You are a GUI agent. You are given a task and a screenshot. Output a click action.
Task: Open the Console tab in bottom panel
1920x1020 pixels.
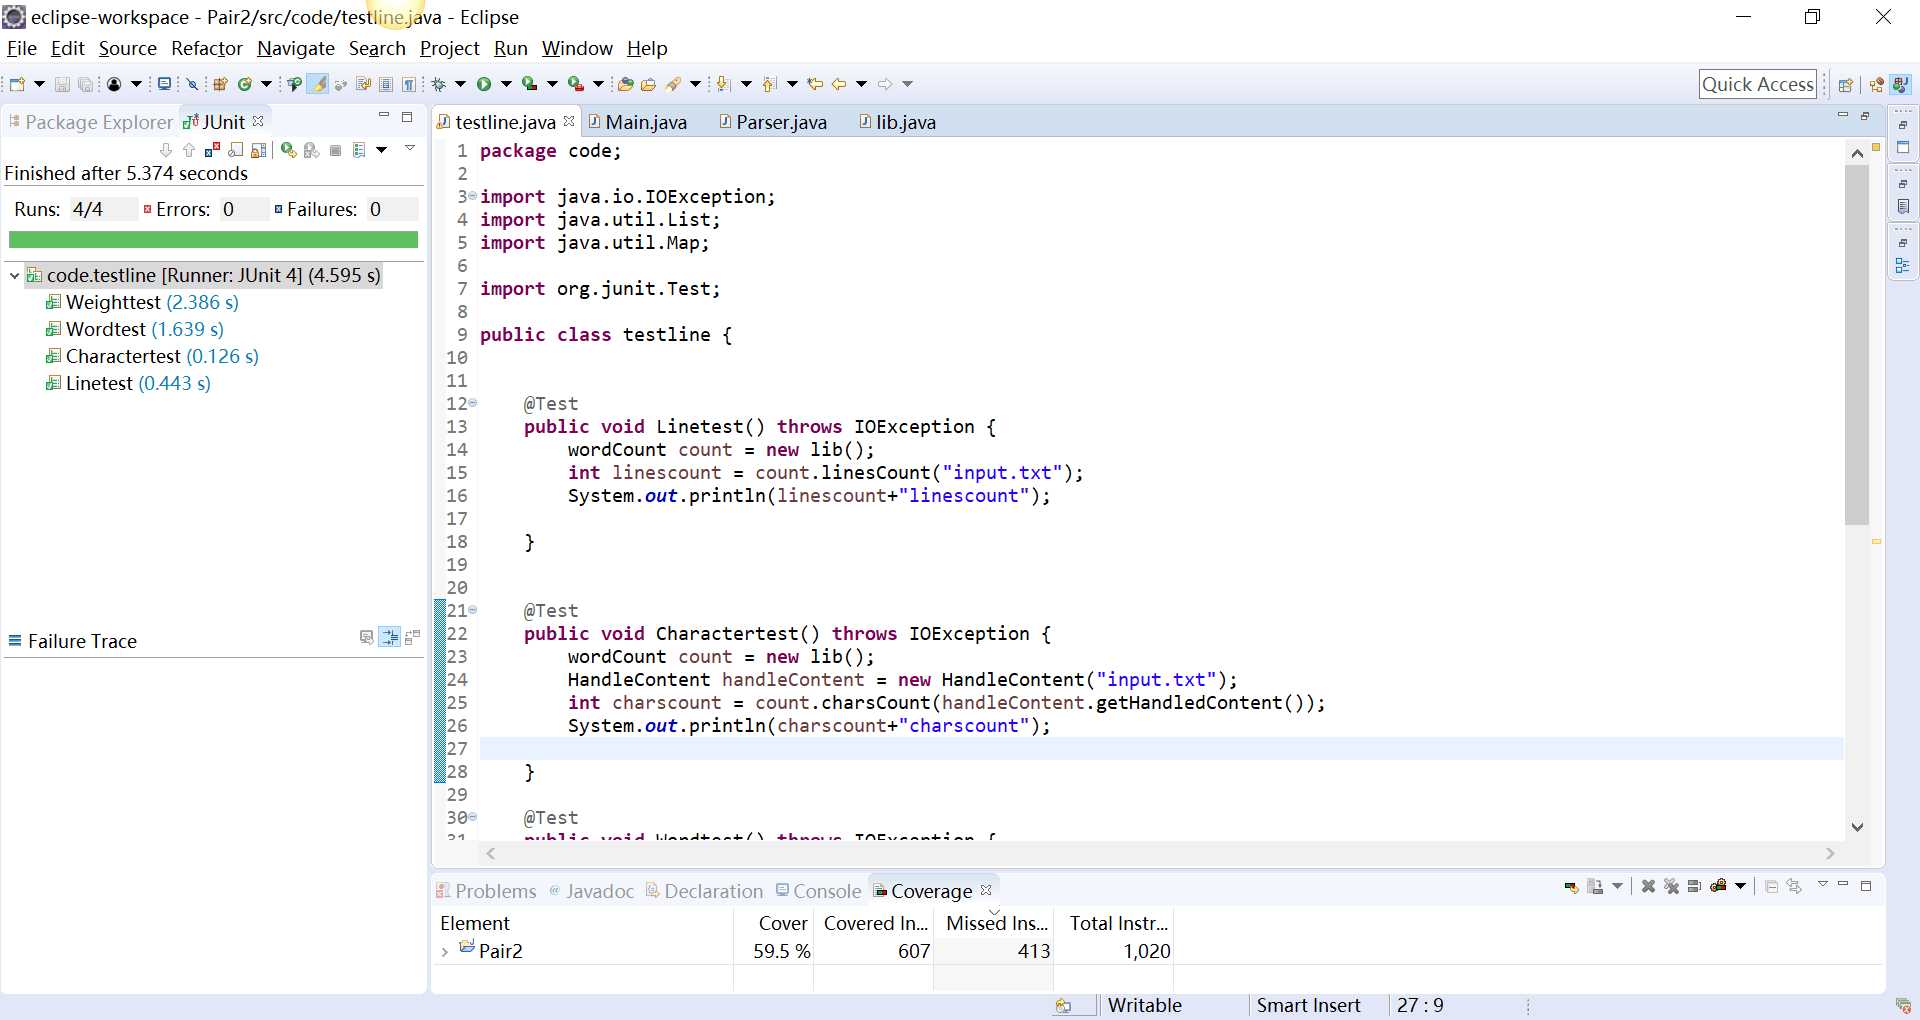(818, 891)
